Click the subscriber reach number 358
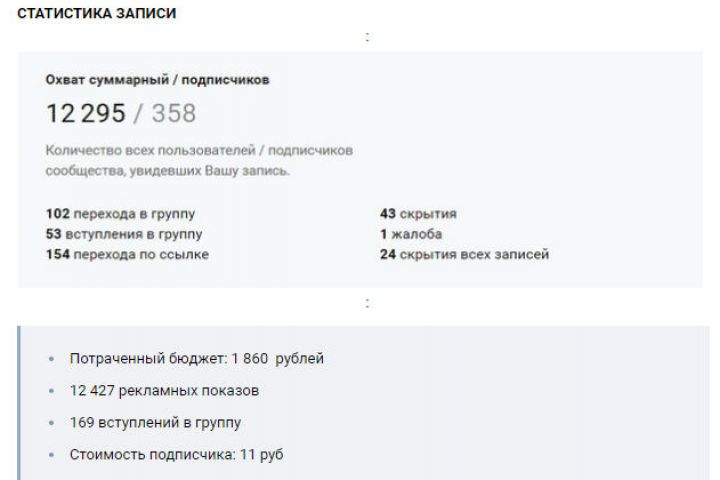 [x=173, y=113]
